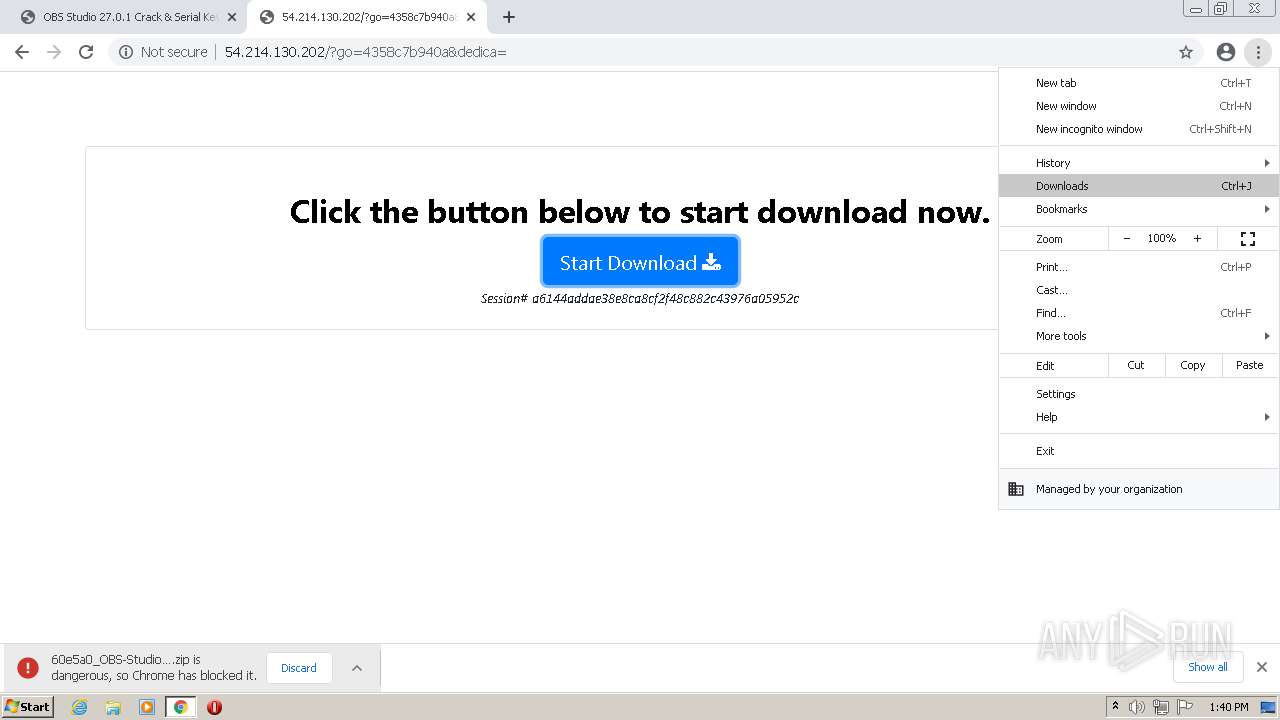Close the three-dot Chrome menu button

[1258, 52]
